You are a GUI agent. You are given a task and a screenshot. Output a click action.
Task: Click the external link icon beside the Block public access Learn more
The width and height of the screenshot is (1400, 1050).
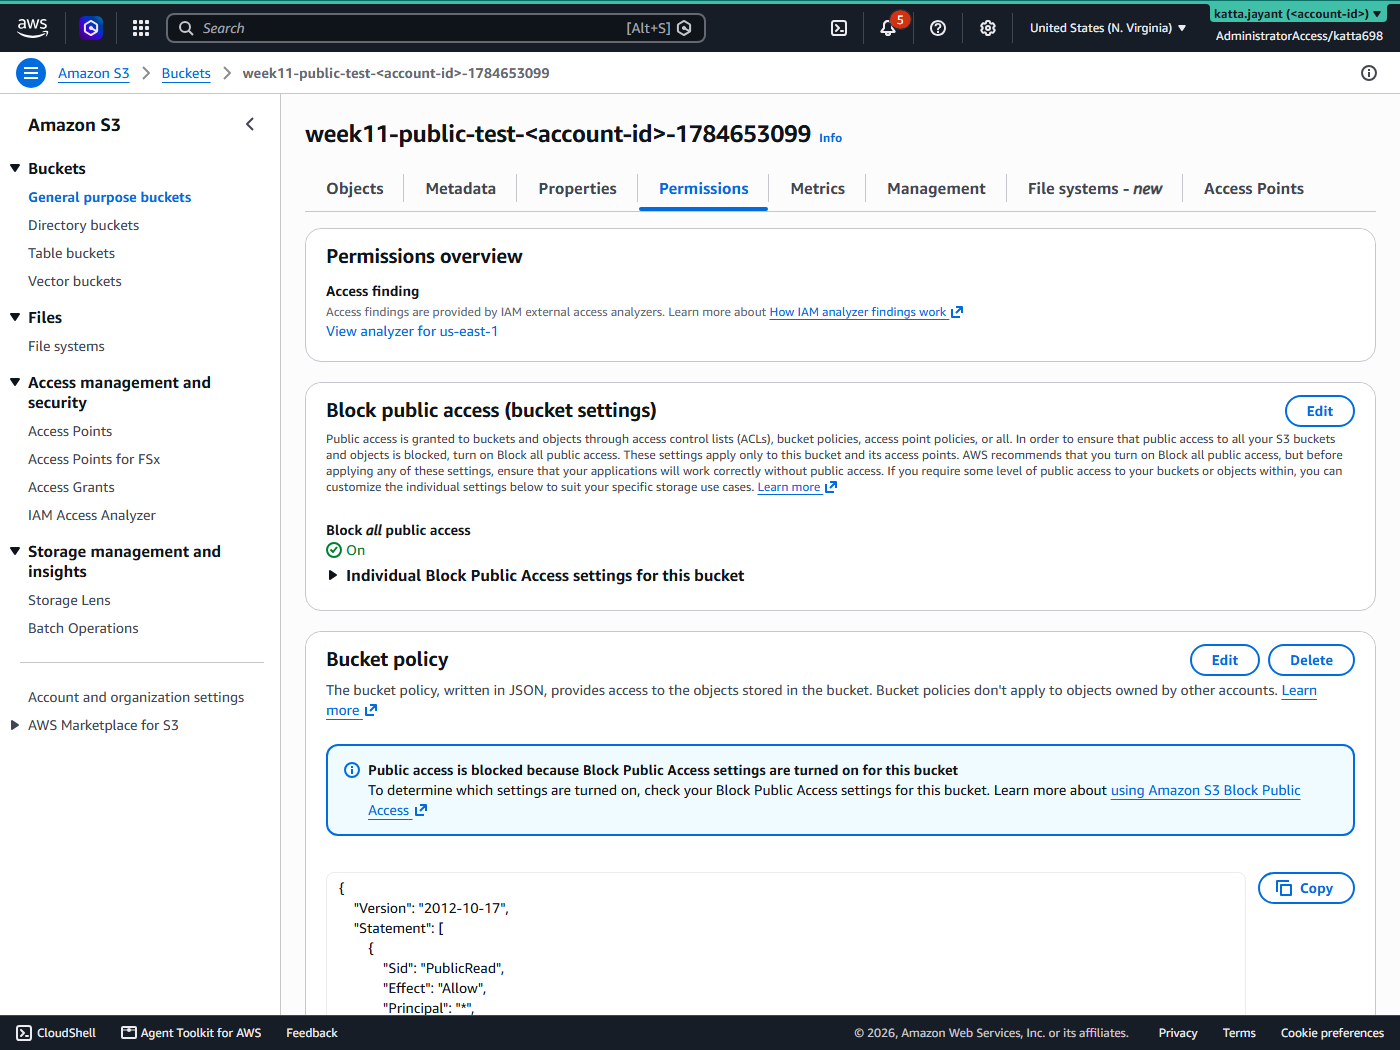831,487
